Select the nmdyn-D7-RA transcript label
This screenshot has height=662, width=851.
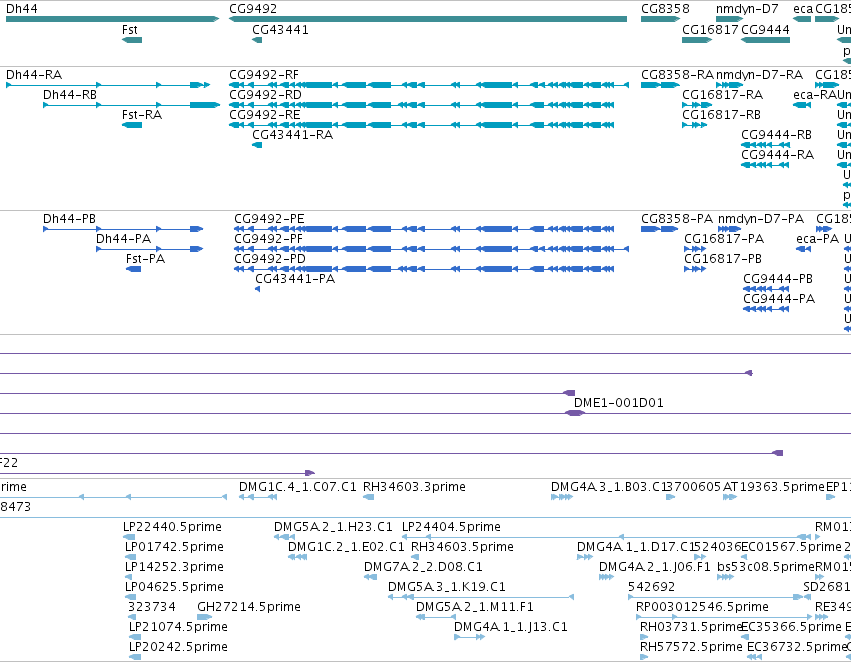pos(759,75)
